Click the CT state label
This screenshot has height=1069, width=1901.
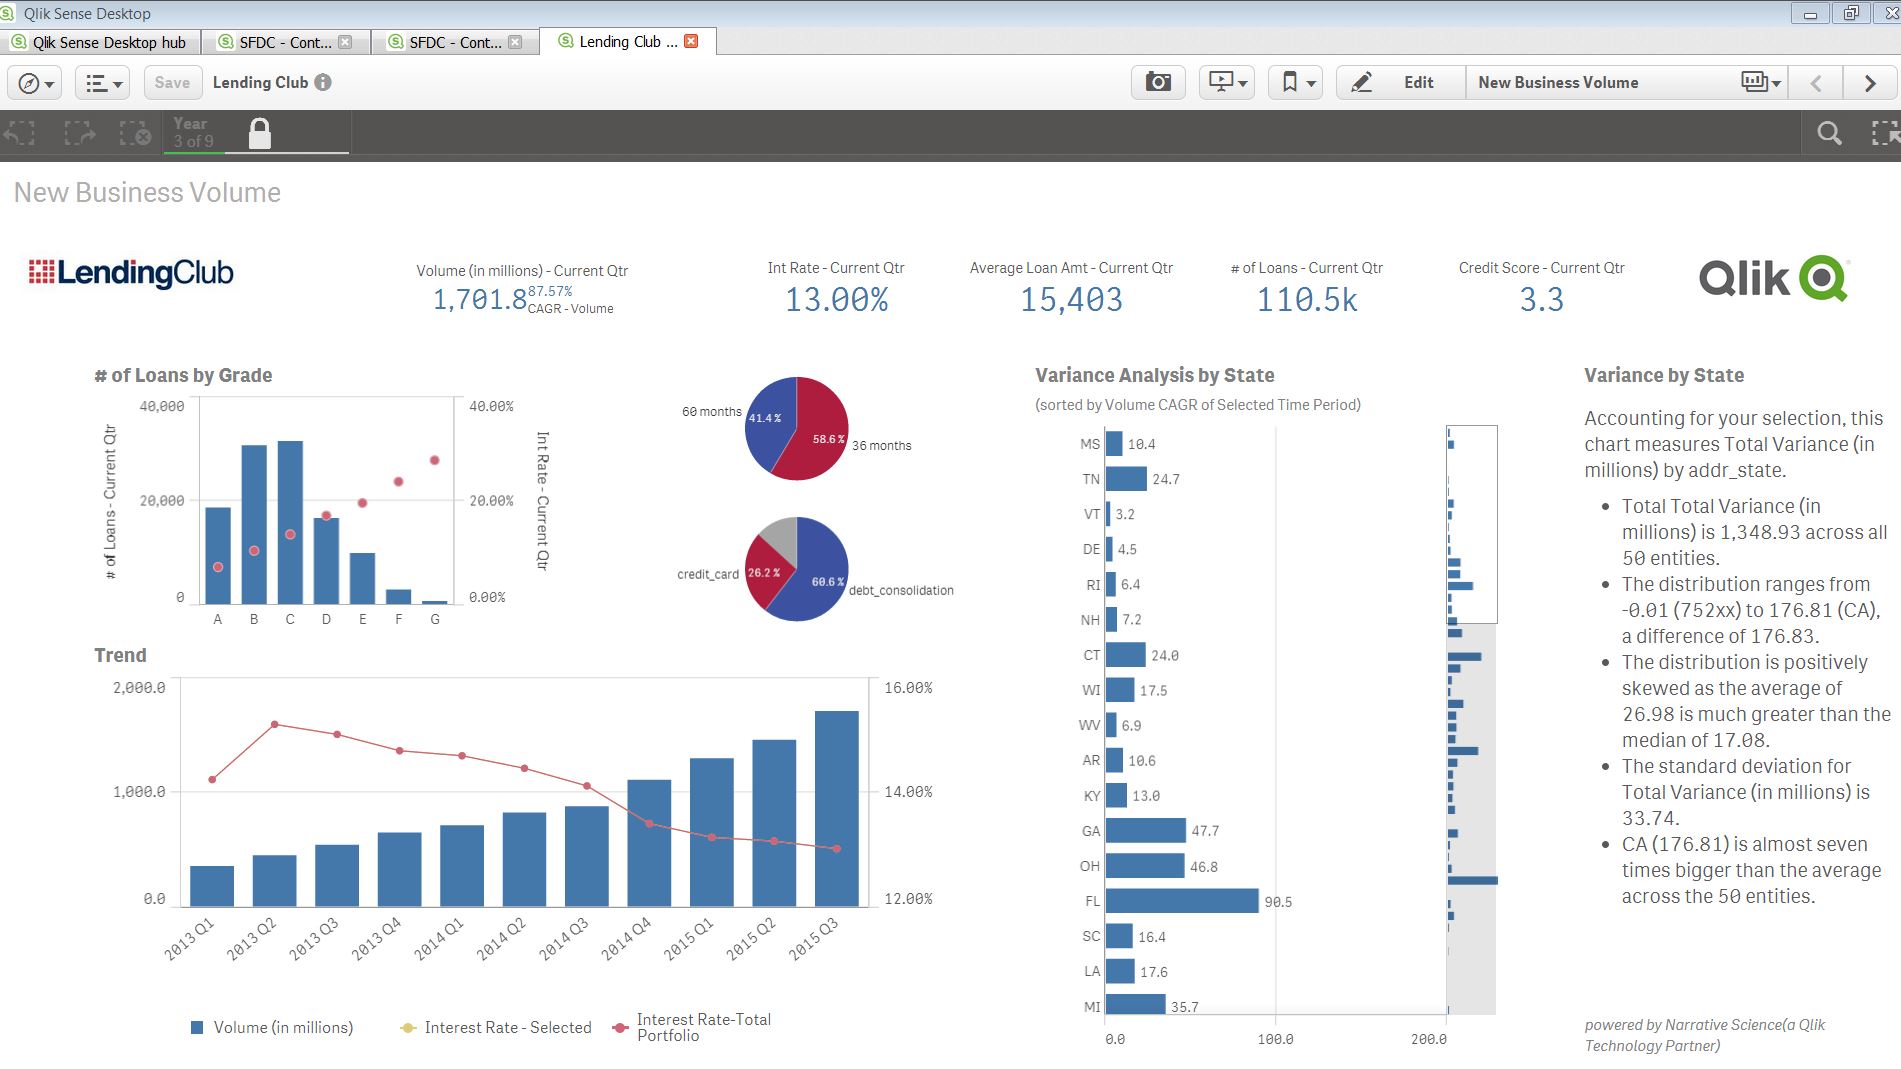point(1091,655)
